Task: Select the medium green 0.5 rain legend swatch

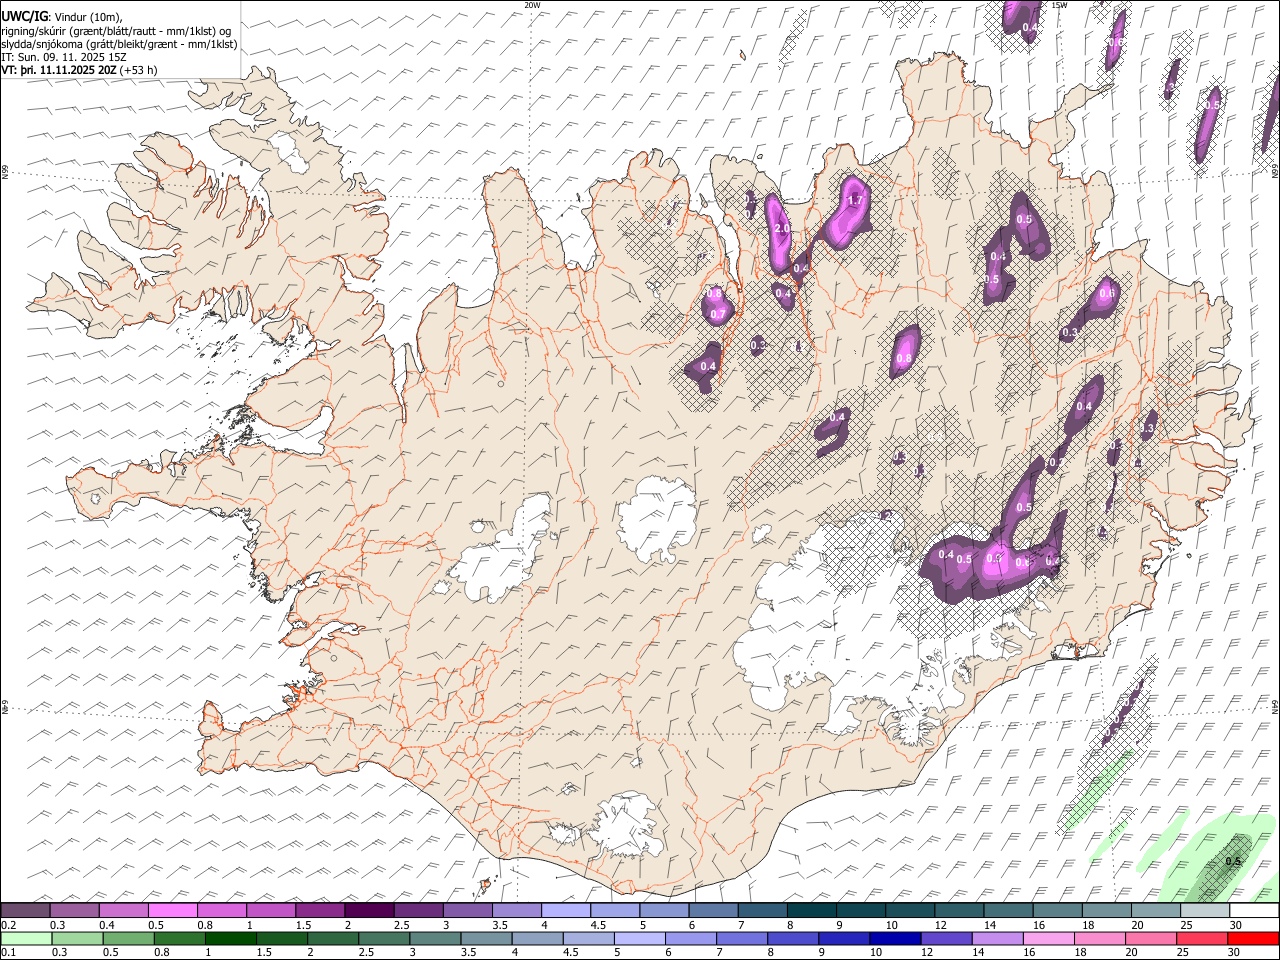Action: 128,939
